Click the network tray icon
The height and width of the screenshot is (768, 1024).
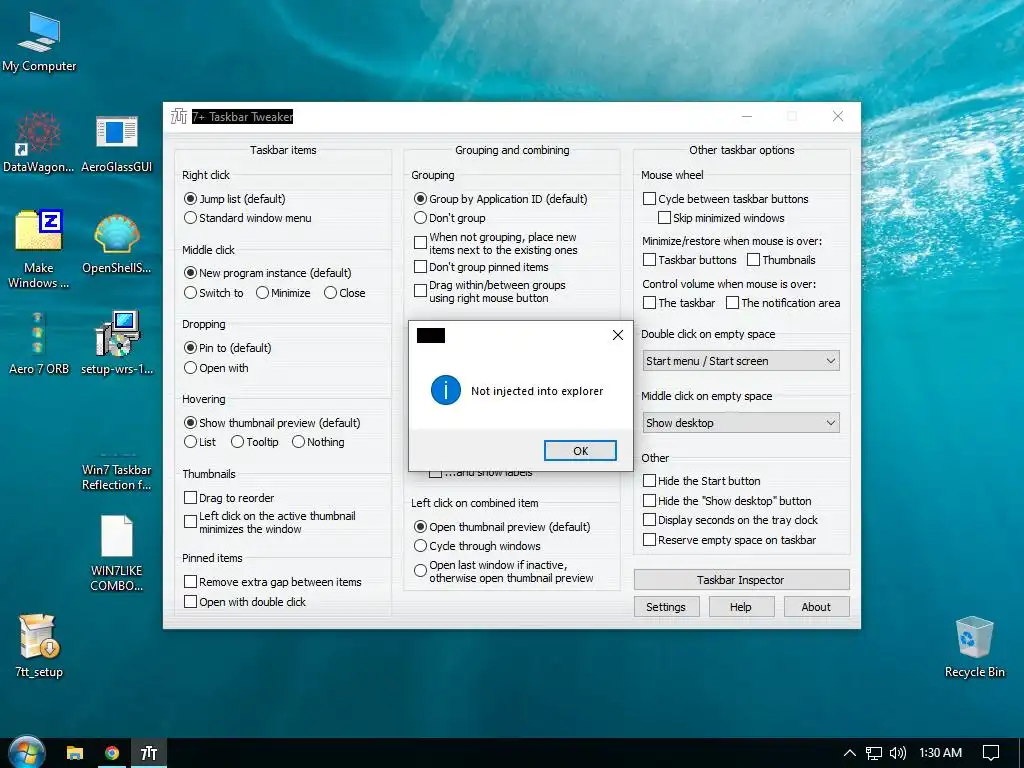[873, 753]
